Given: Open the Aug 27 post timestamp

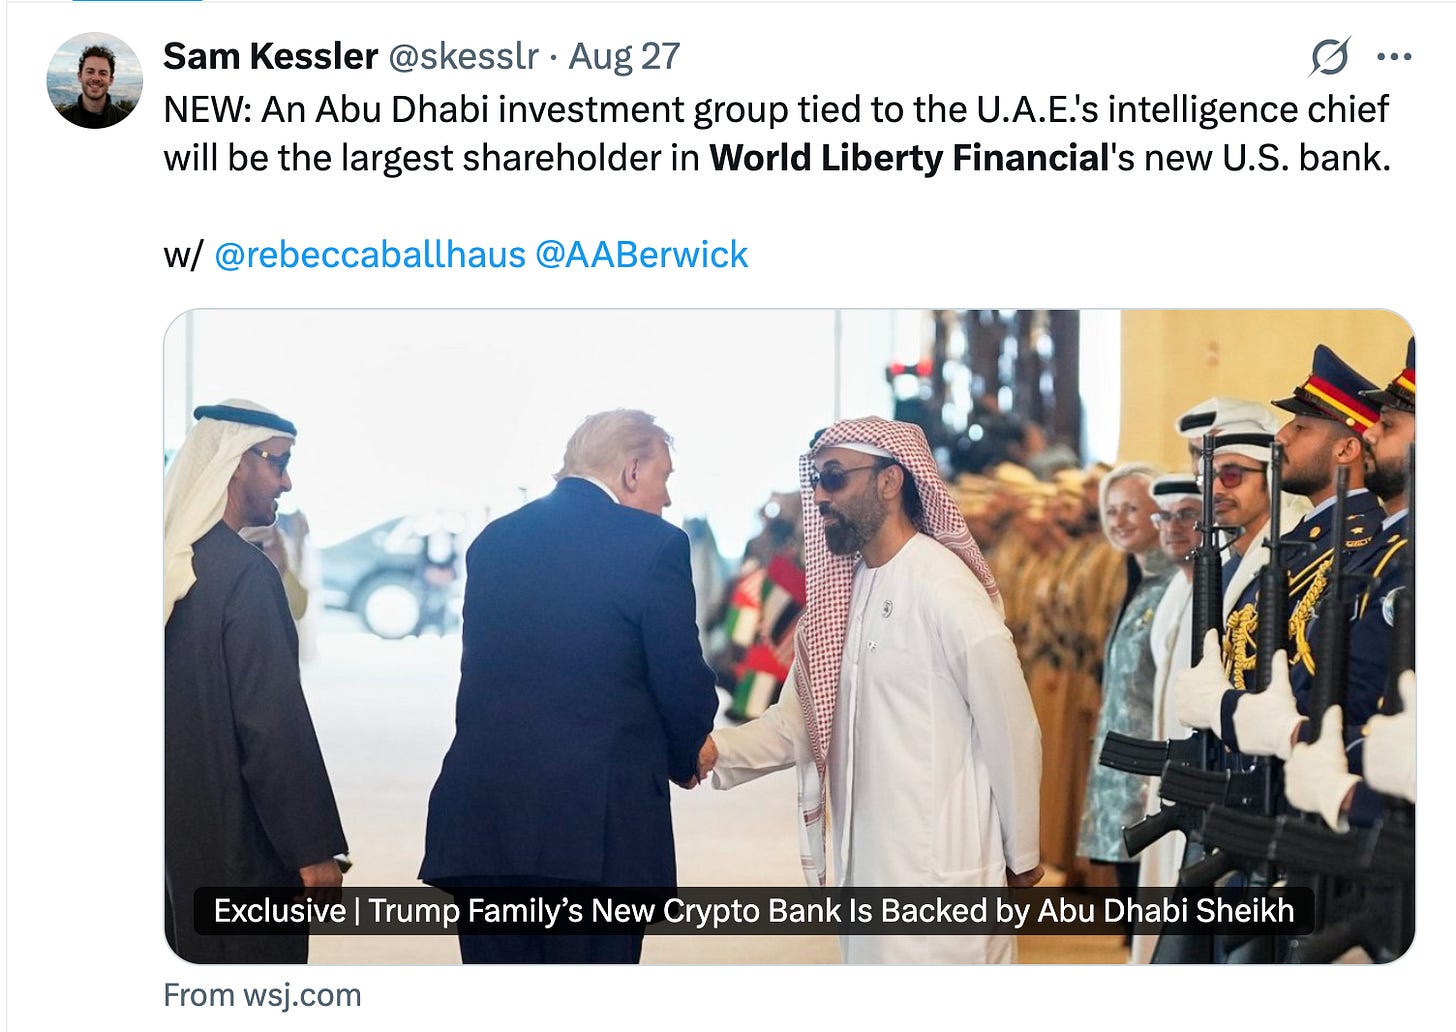Looking at the screenshot, I should click(624, 57).
